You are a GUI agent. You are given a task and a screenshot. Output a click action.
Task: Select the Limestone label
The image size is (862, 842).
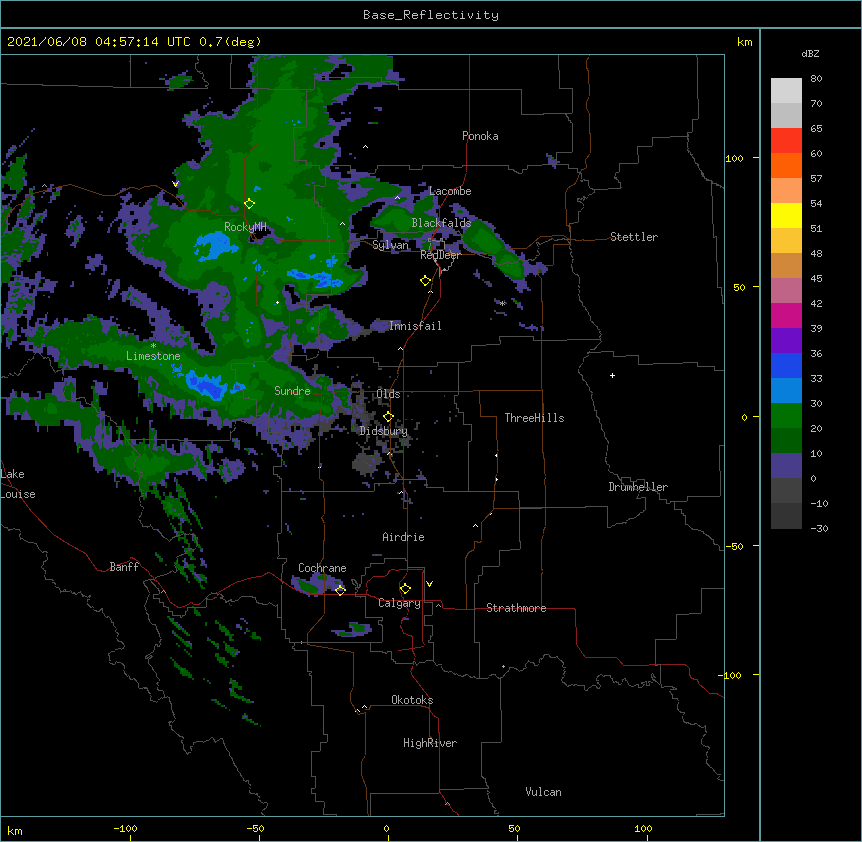153,356
